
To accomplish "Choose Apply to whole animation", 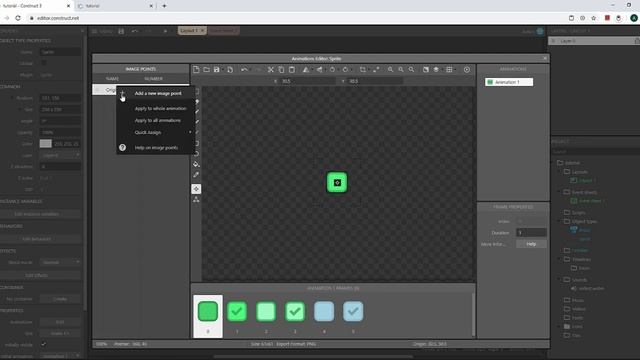I will (160, 109).
